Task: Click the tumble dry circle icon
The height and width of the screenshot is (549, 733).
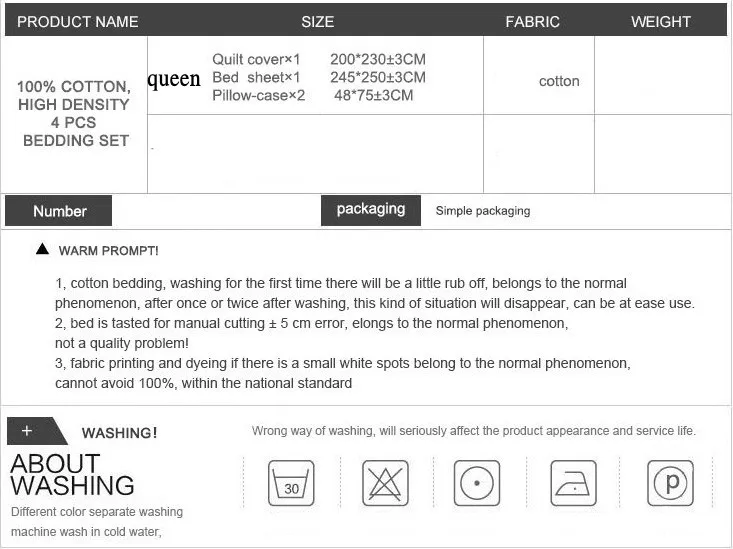Action: tap(477, 483)
